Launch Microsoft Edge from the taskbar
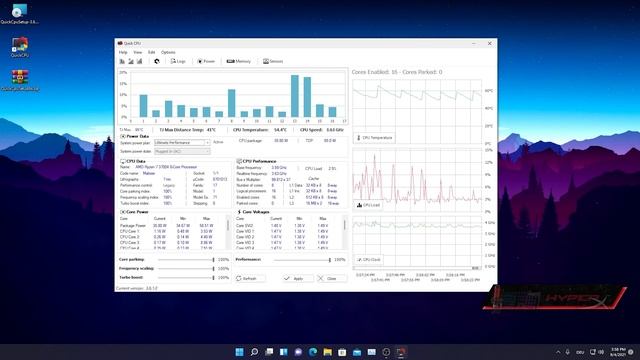Viewport: 640px width, 360px height. 313,352
